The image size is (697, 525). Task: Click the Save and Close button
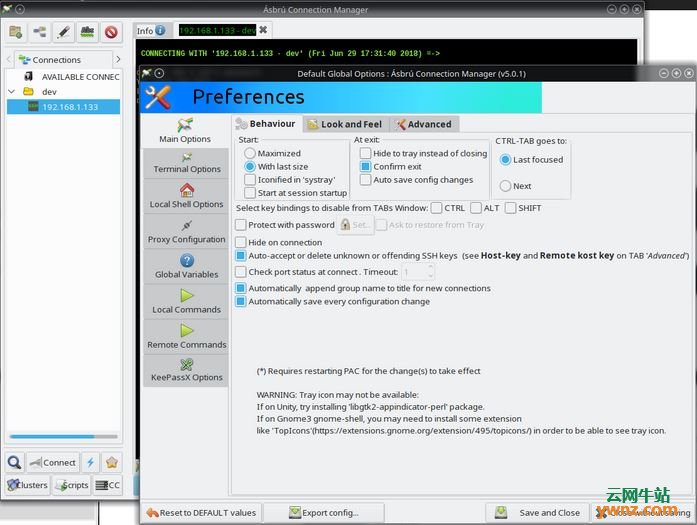tap(538, 513)
